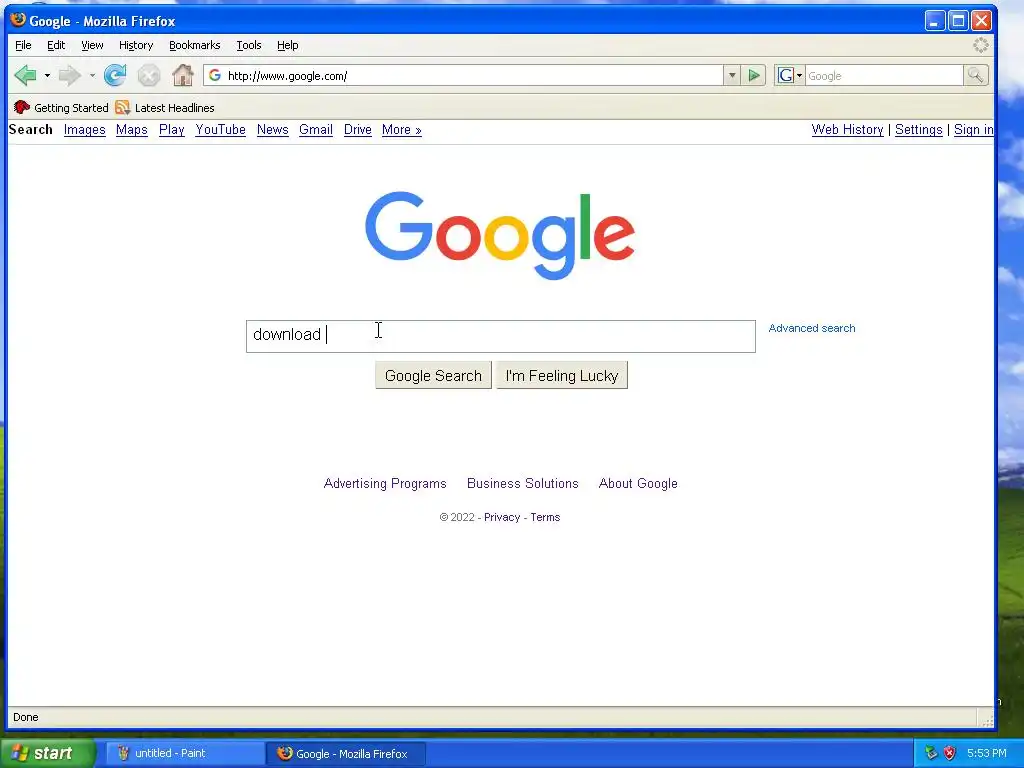Open the Privacy link
Viewport: 1024px width, 768px height.
502,517
